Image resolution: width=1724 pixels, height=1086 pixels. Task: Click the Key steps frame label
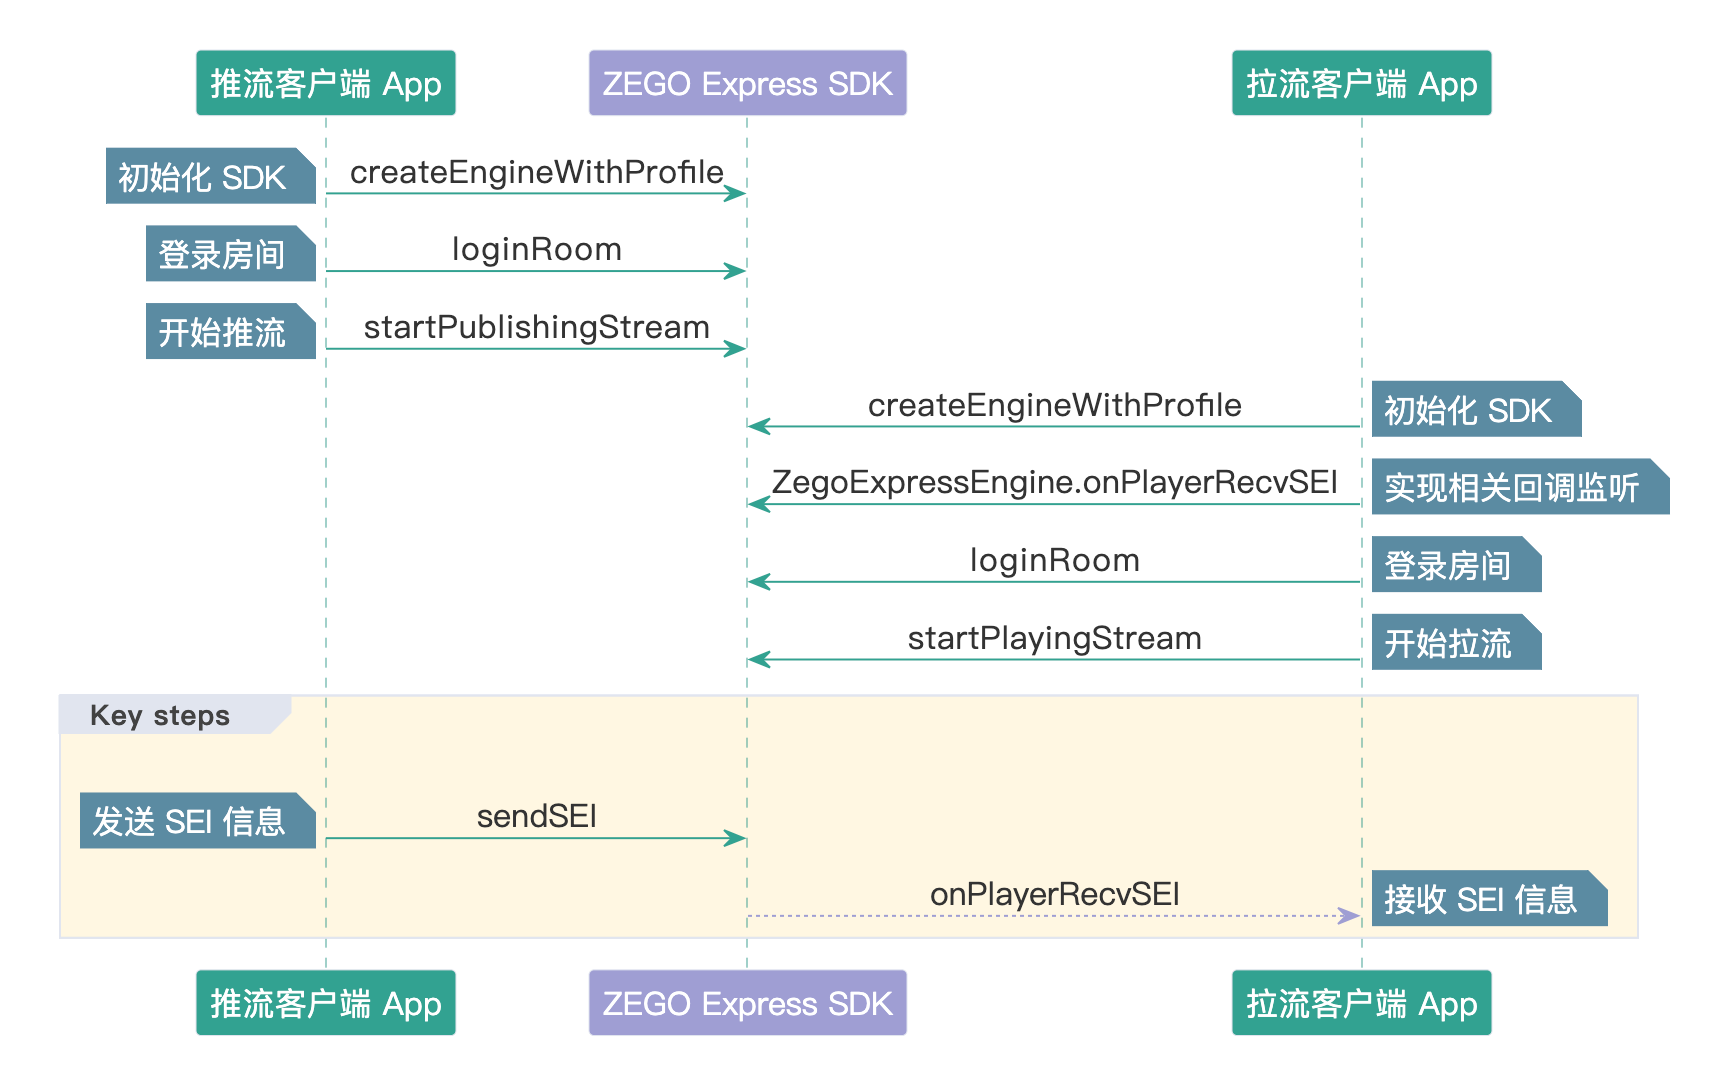pos(160,716)
